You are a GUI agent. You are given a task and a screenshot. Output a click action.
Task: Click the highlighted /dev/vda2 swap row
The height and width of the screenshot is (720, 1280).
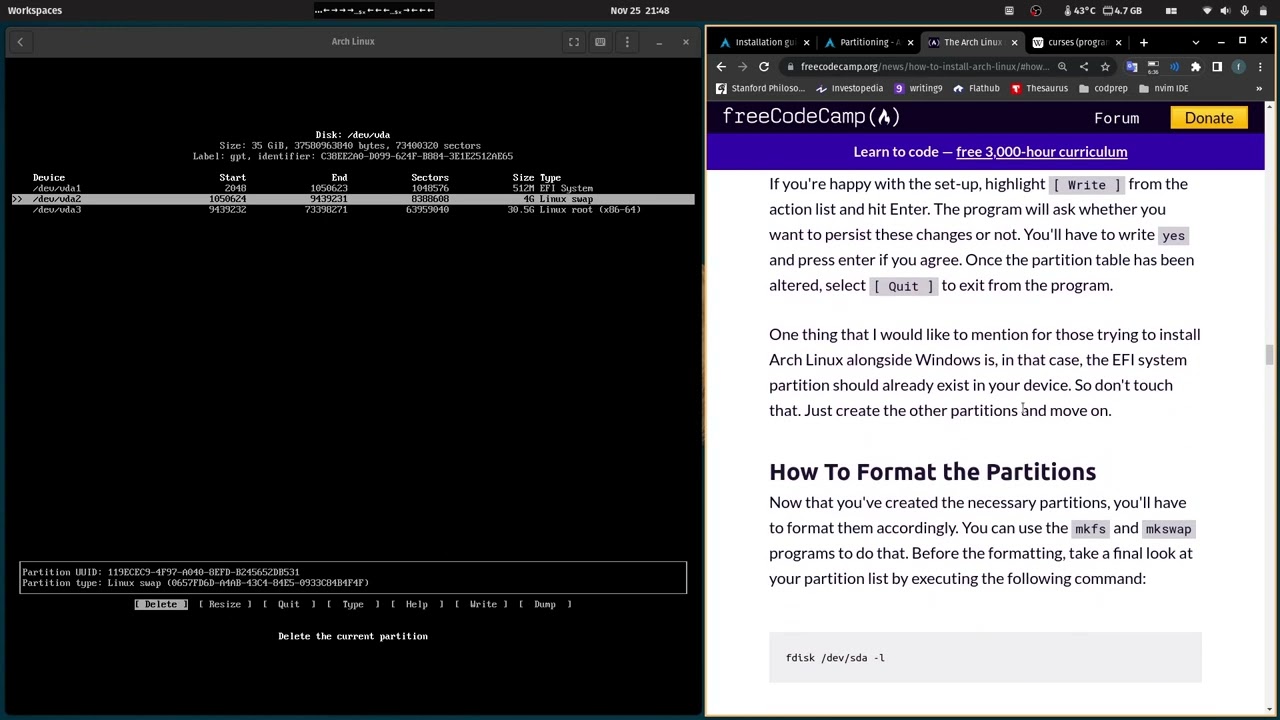point(353,199)
